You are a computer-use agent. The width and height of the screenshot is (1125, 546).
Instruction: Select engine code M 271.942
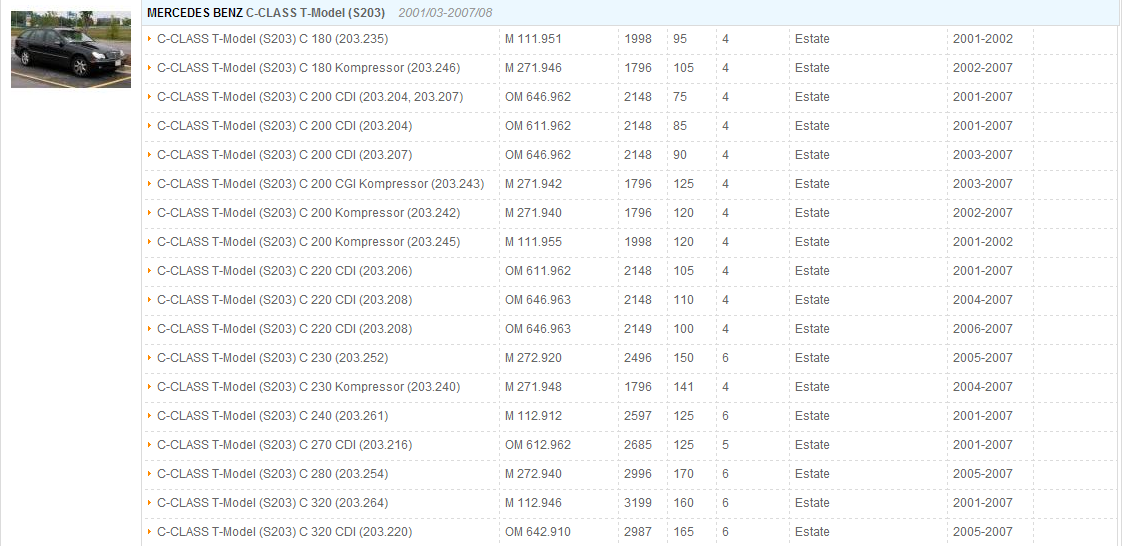(x=533, y=184)
